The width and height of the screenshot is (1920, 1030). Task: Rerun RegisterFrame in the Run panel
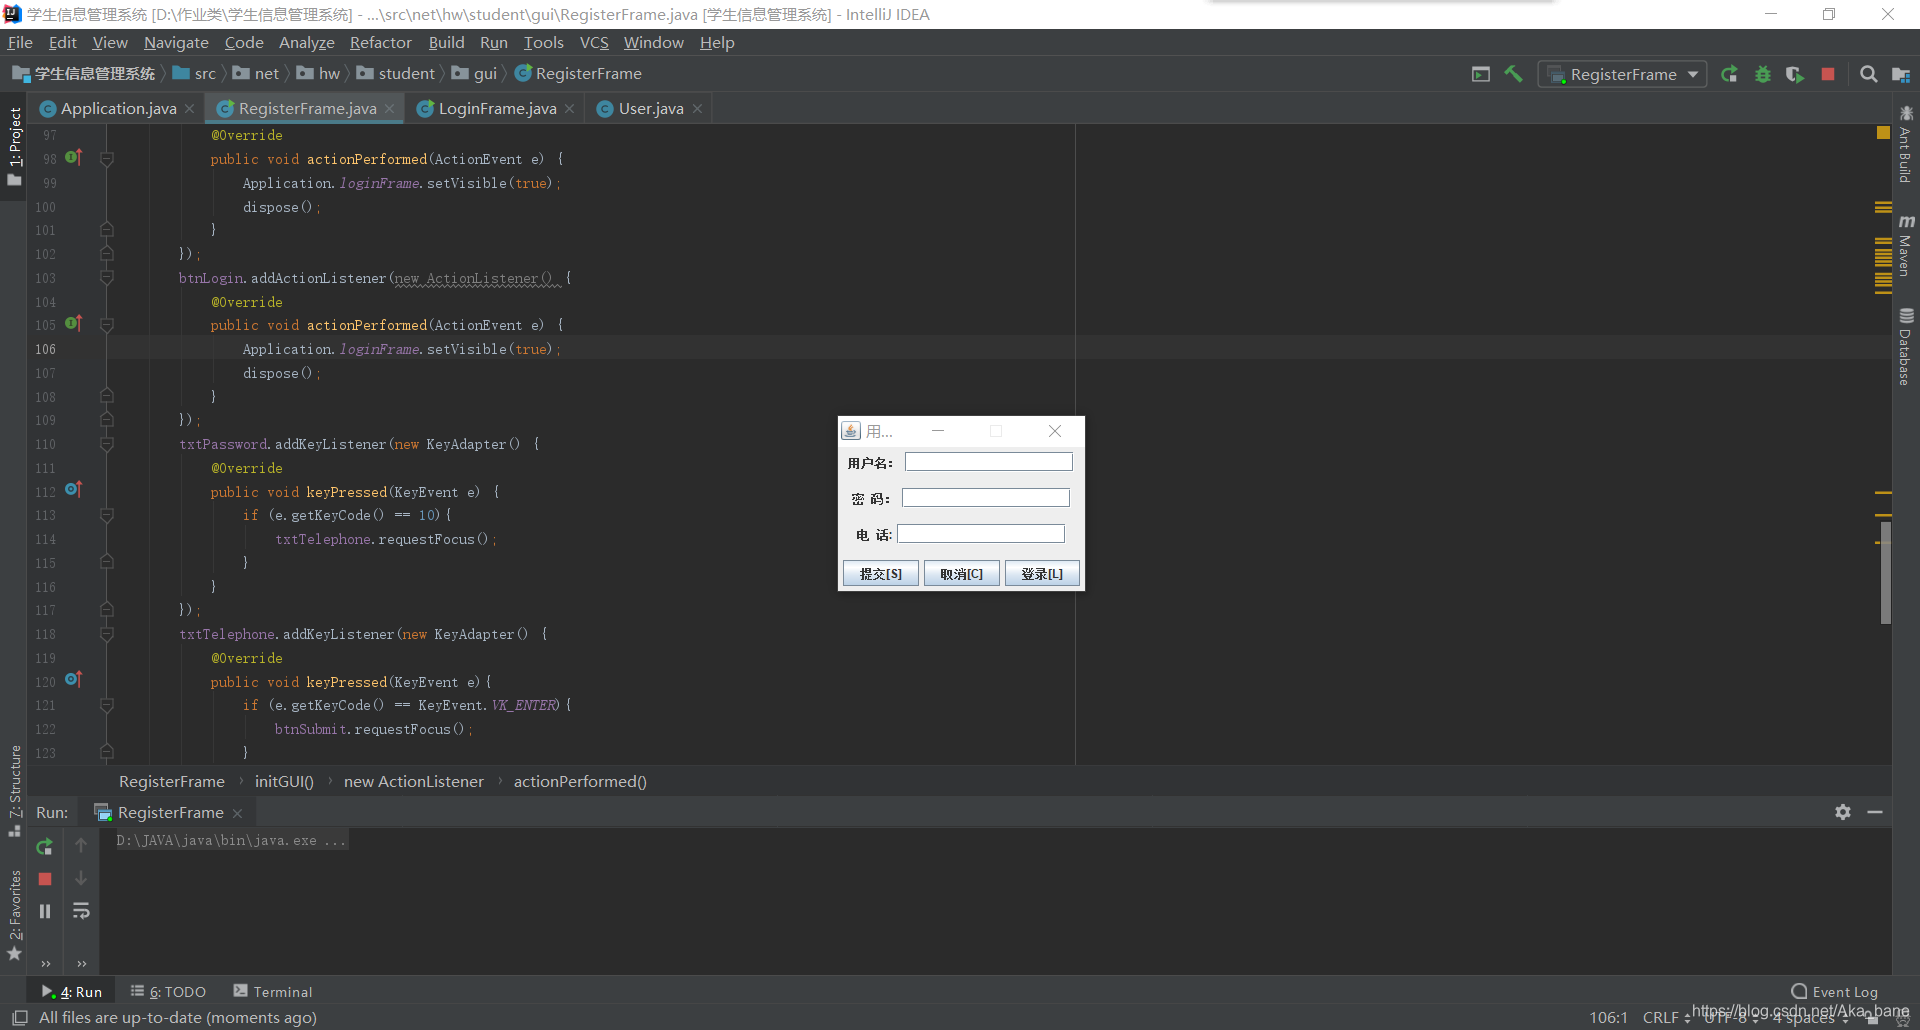point(44,847)
